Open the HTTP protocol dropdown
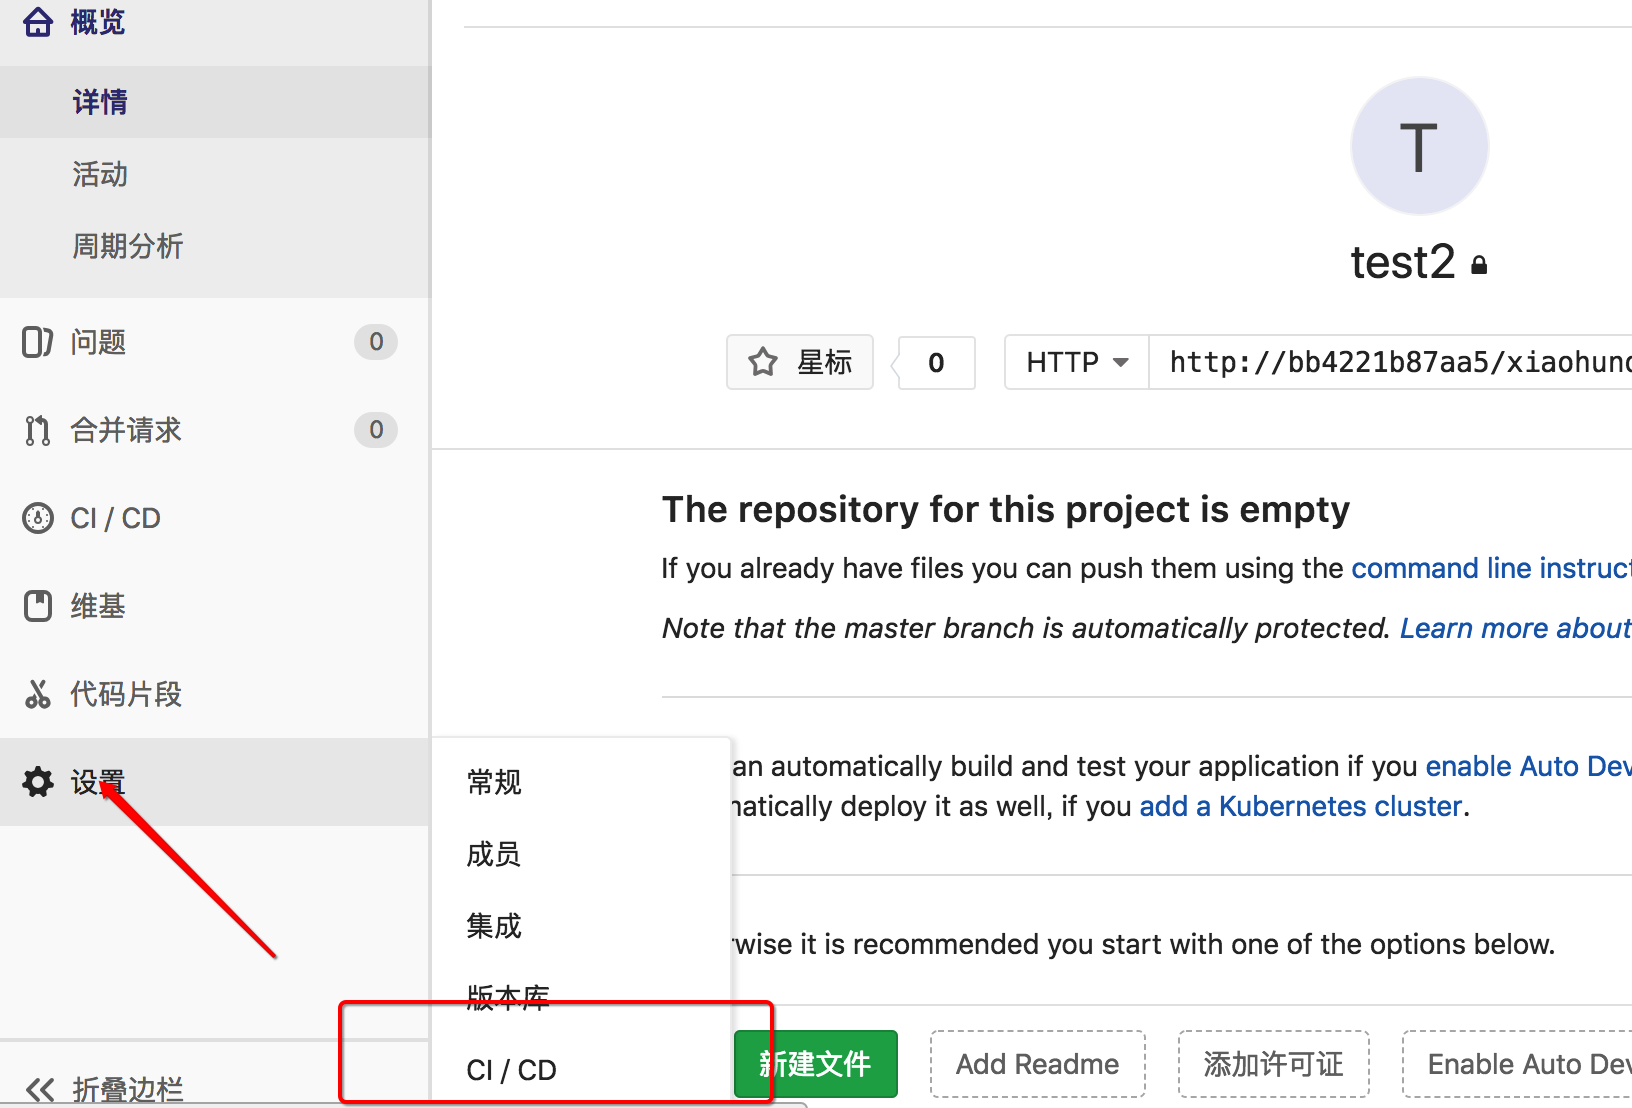 click(x=1076, y=362)
